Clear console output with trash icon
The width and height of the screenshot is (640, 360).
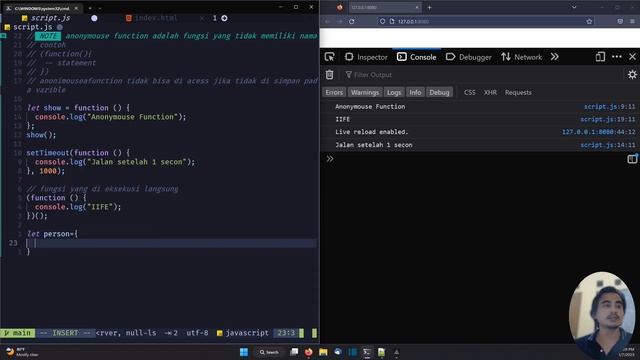tap(329, 75)
